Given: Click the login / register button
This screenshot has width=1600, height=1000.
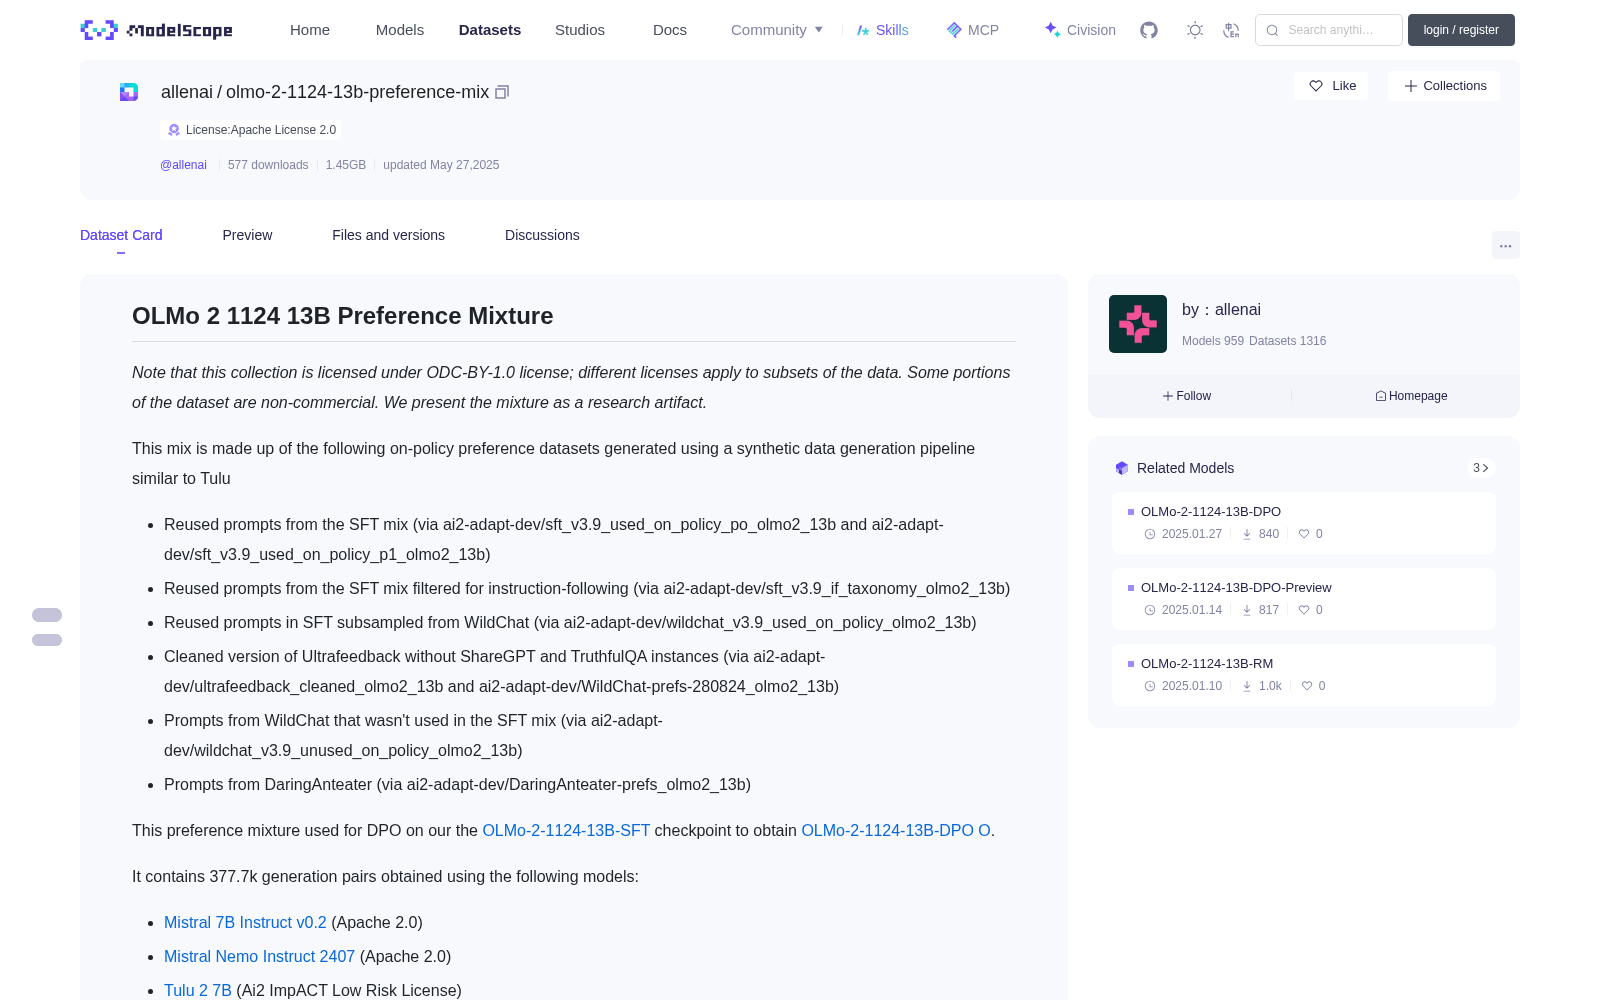Looking at the screenshot, I should pos(1461,30).
